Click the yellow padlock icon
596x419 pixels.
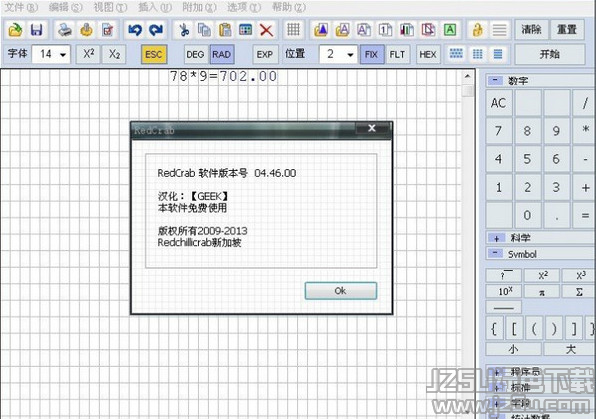click(477, 30)
